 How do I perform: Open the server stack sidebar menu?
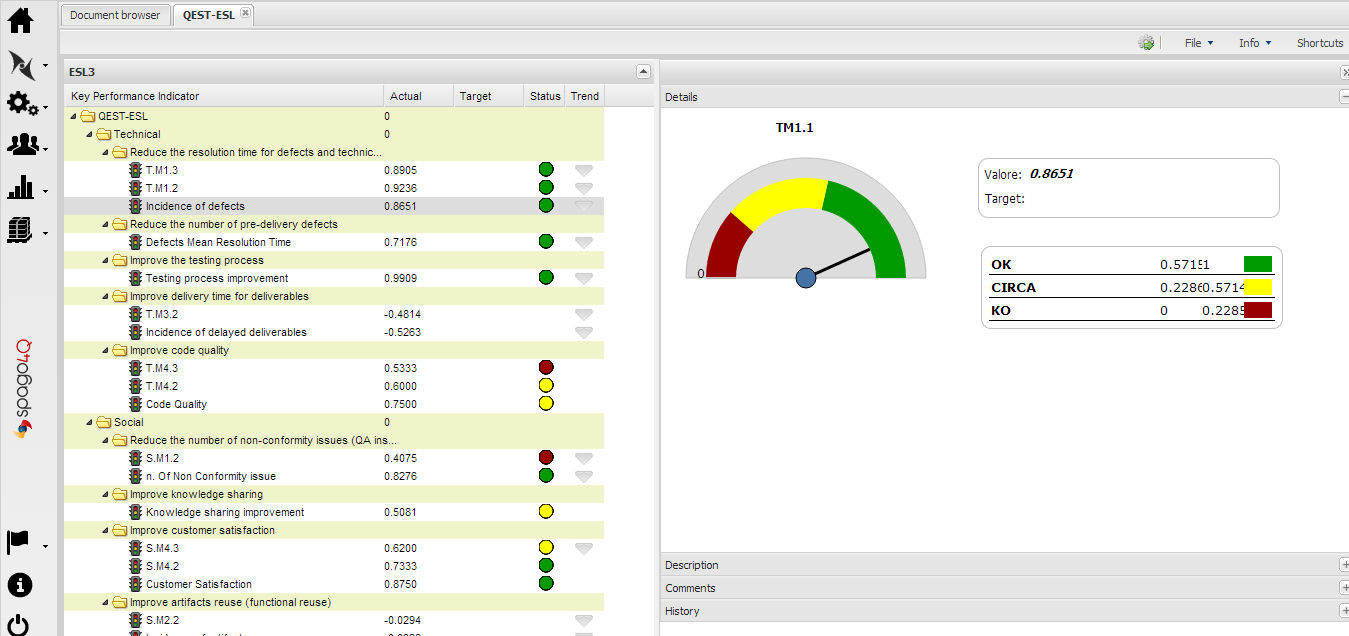click(22, 229)
